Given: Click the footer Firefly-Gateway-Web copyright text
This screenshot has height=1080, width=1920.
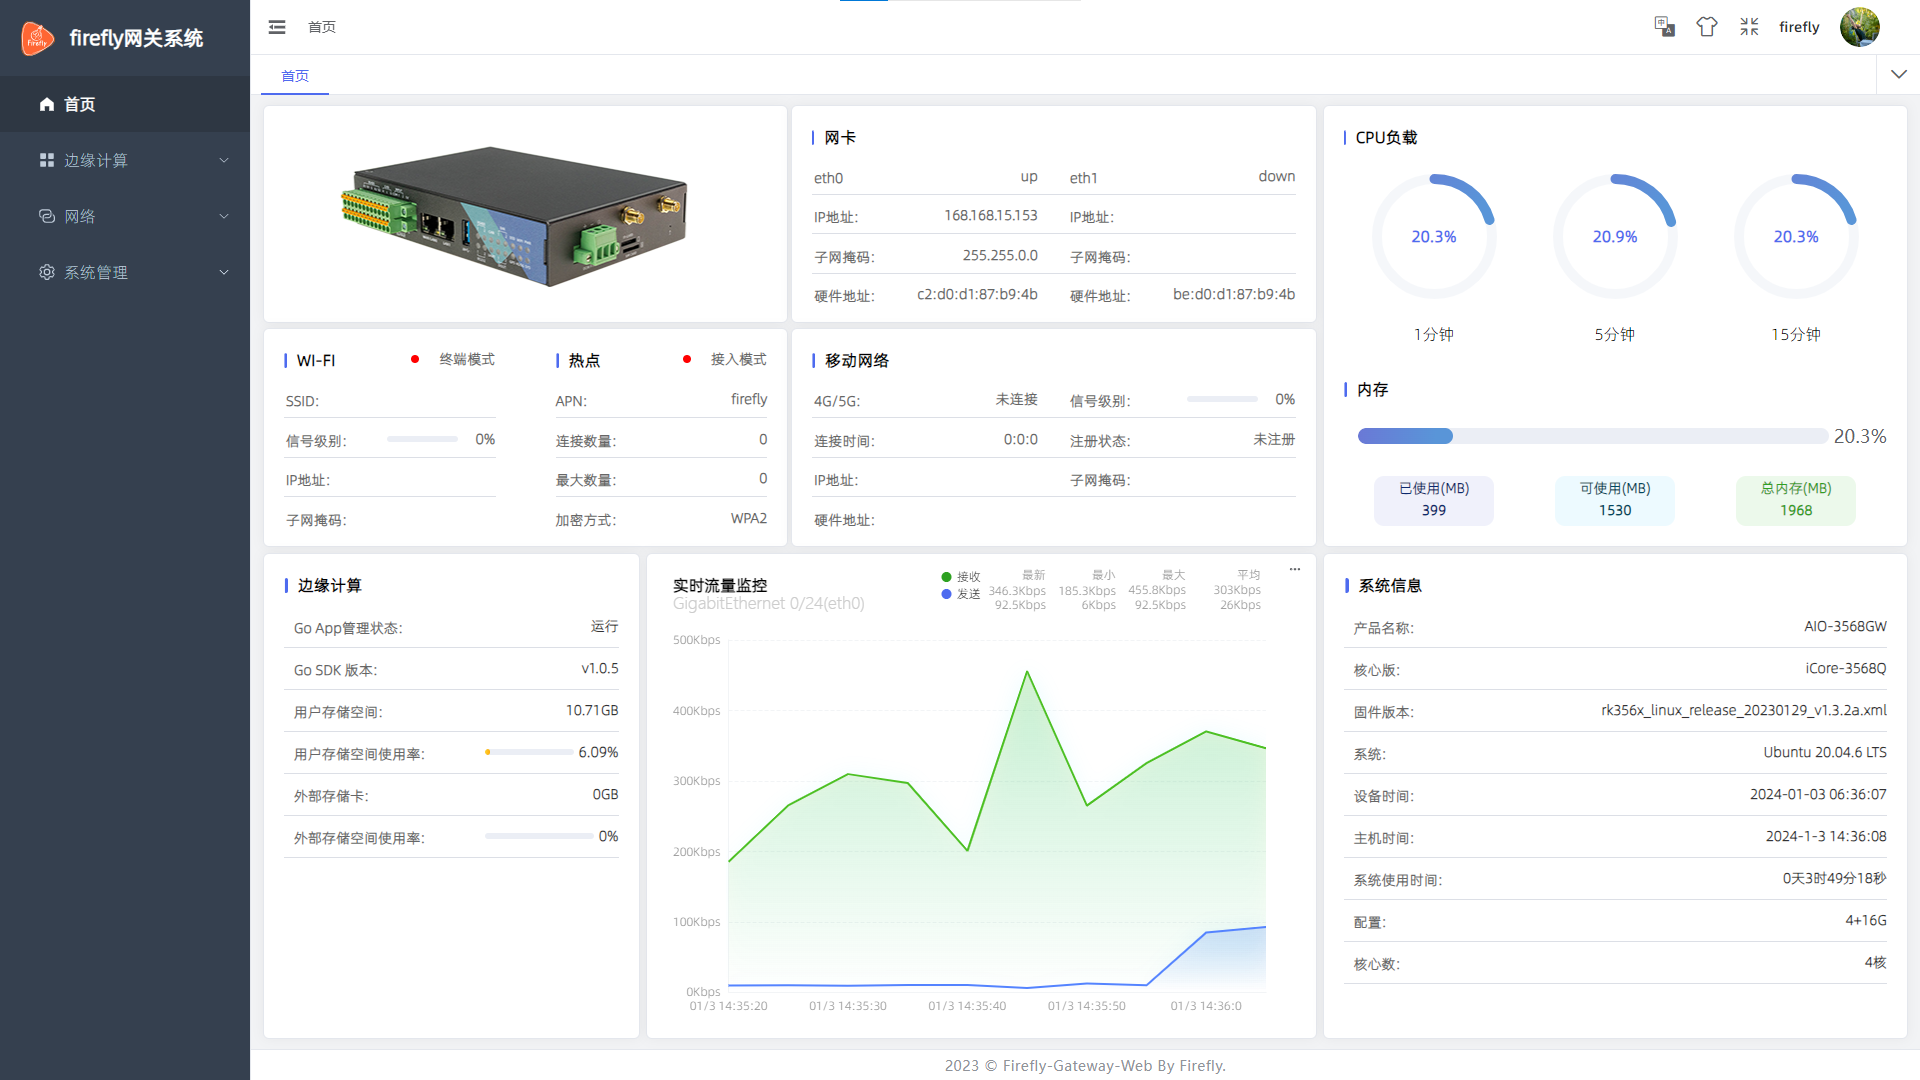Looking at the screenshot, I should coord(1085,1066).
